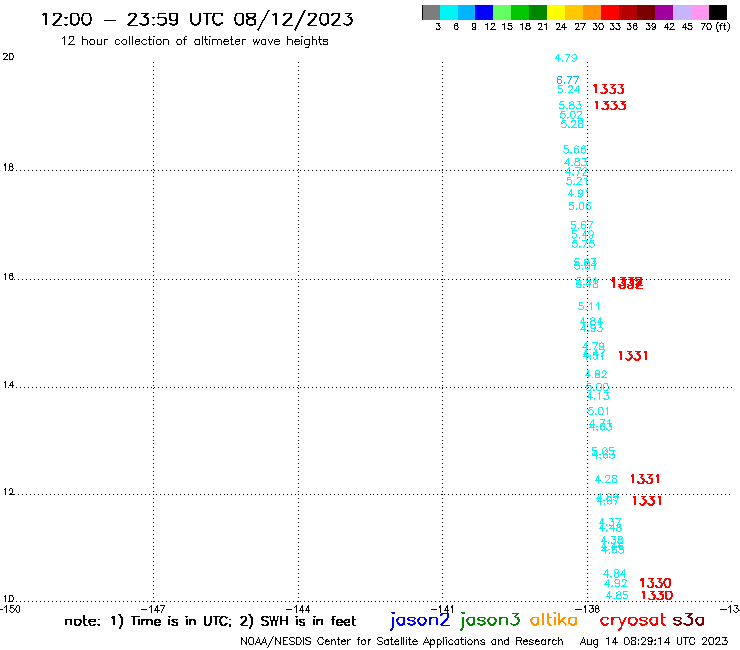Image resolution: width=740 pixels, height=650 pixels.
Task: Select timestamp 'Aug 14 08:29:14 UTC 2023'
Action: pos(654,641)
